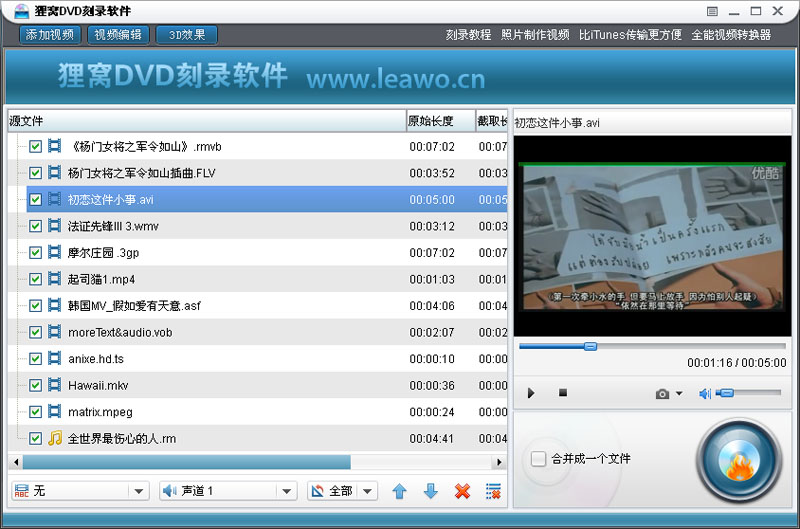
Task: Expand snapshot options arrow beside camera
Action: pyautogui.click(x=679, y=393)
